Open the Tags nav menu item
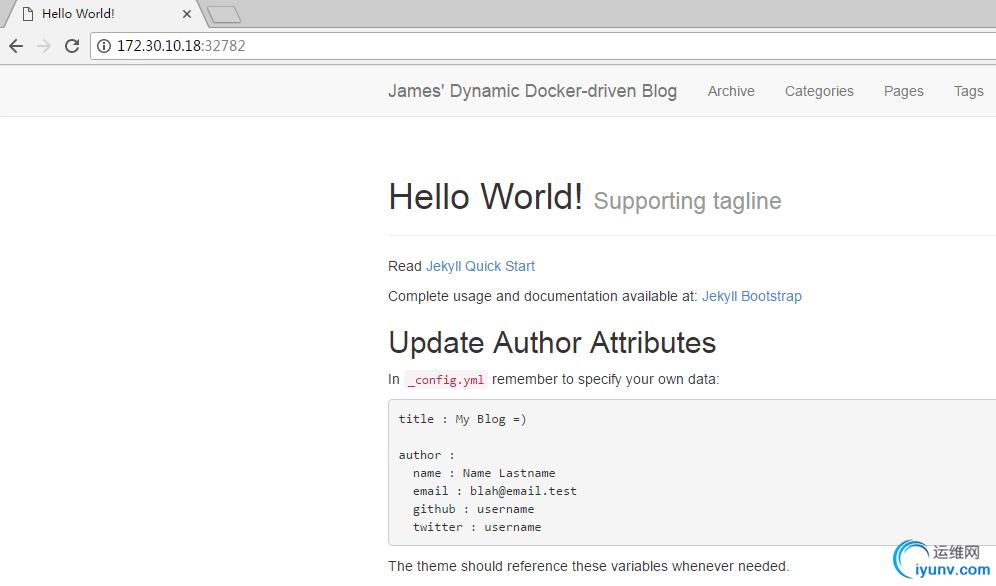996x586 pixels. click(x=968, y=91)
